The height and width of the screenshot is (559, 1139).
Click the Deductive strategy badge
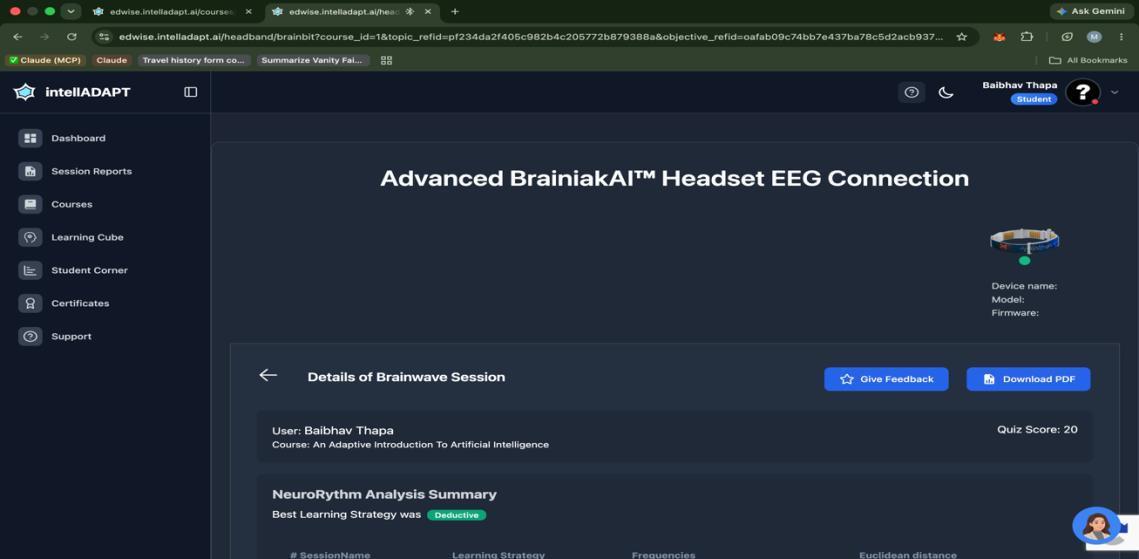(x=456, y=515)
